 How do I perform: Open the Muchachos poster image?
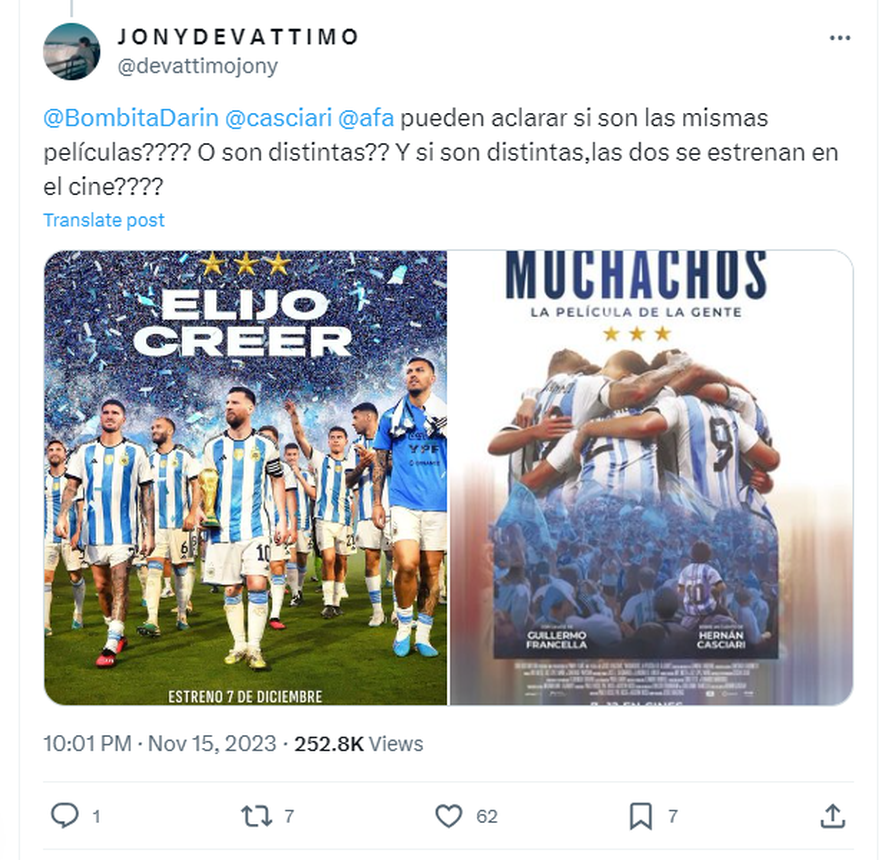651,478
